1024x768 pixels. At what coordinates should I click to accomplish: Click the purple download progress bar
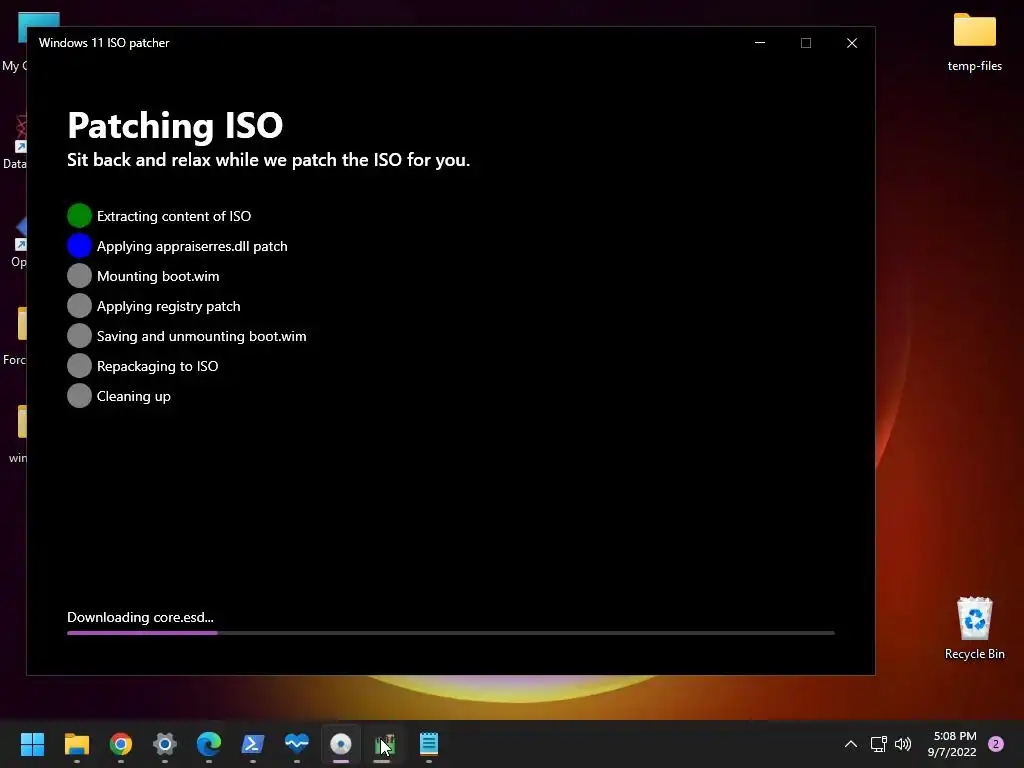pos(451,633)
